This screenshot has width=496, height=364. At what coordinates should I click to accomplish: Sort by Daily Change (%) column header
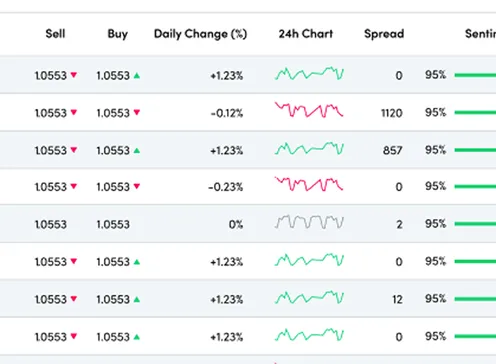[200, 34]
